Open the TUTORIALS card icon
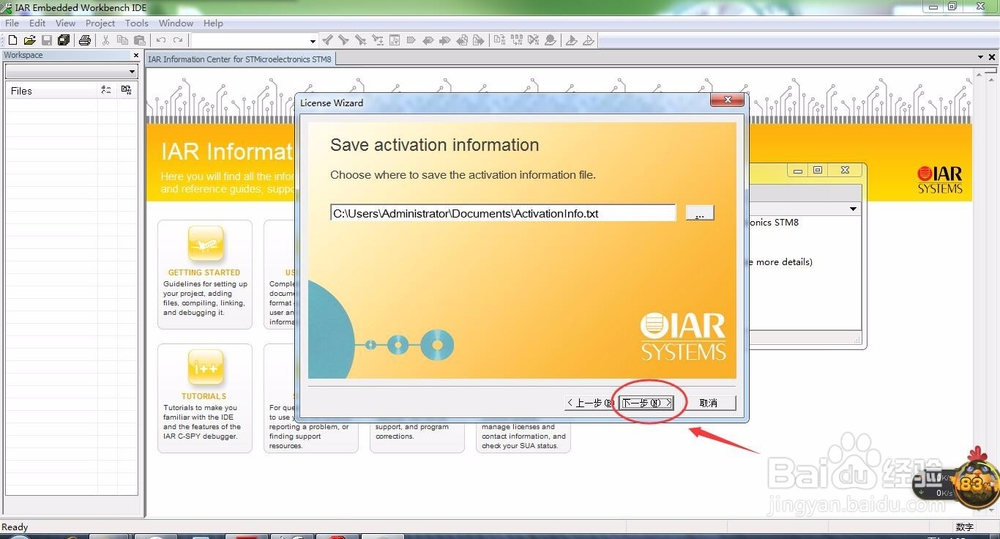 tap(205, 367)
